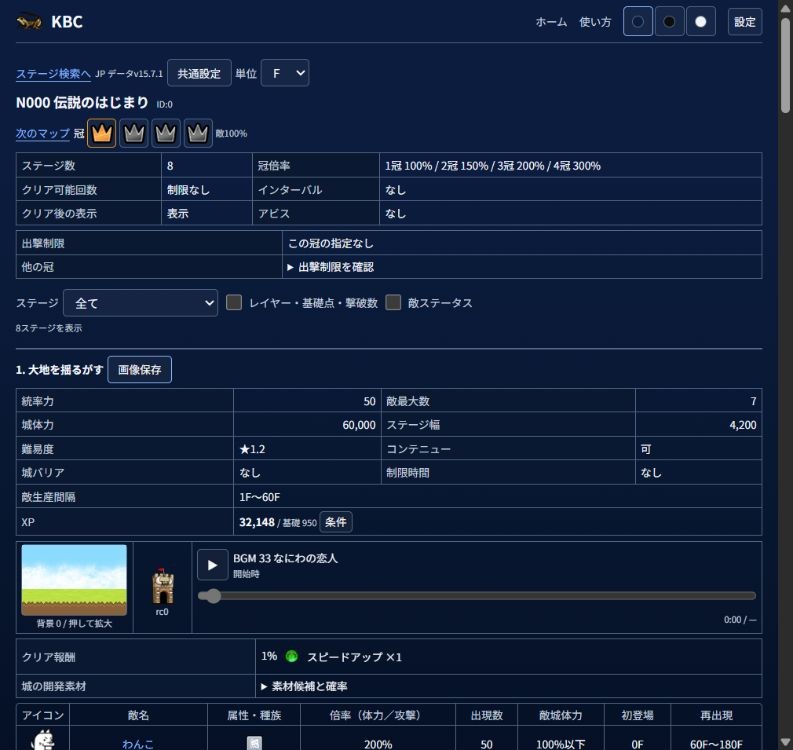Open the わんこ enemy name link

click(x=138, y=744)
